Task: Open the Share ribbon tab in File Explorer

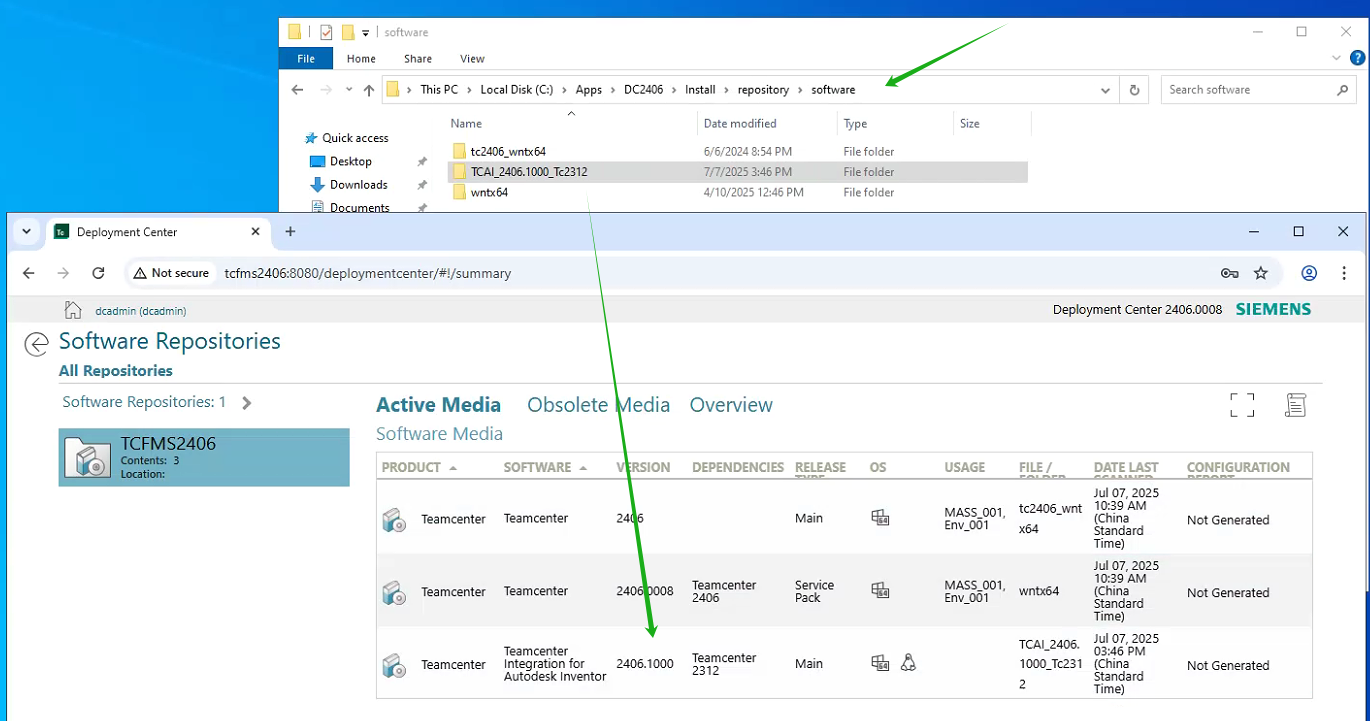Action: pyautogui.click(x=418, y=59)
